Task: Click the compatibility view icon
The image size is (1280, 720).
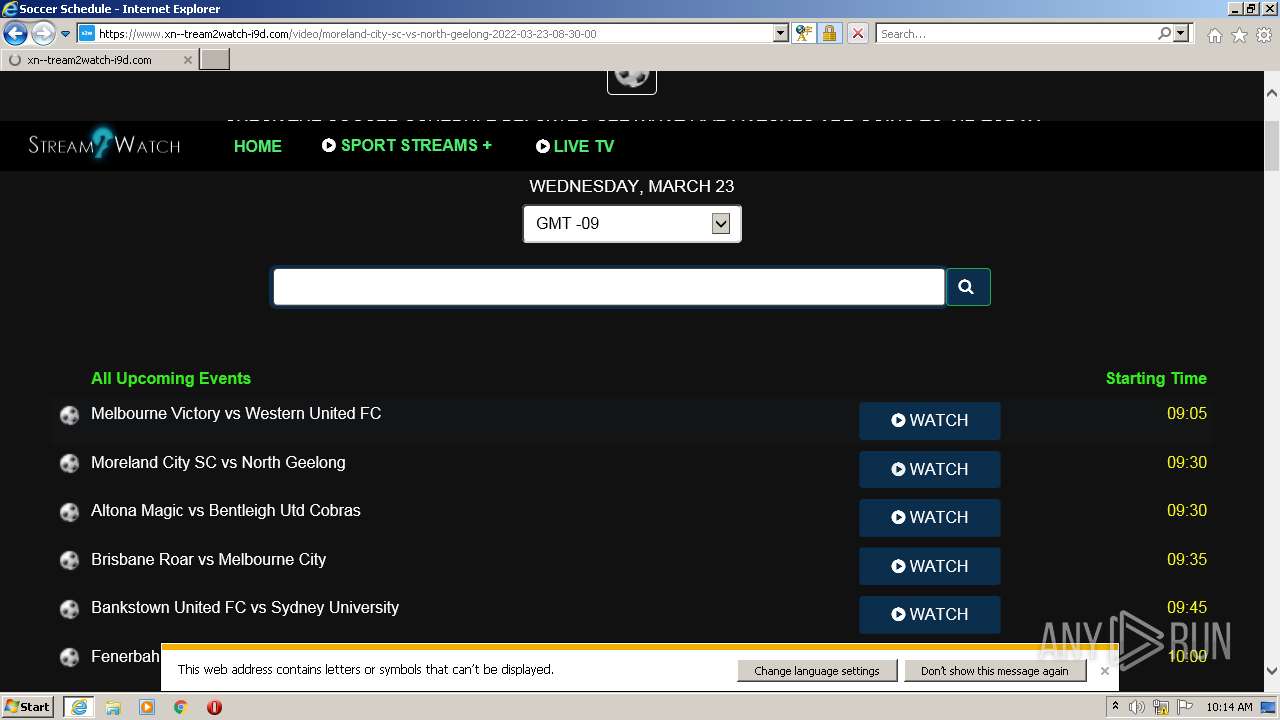Action: click(x=803, y=34)
